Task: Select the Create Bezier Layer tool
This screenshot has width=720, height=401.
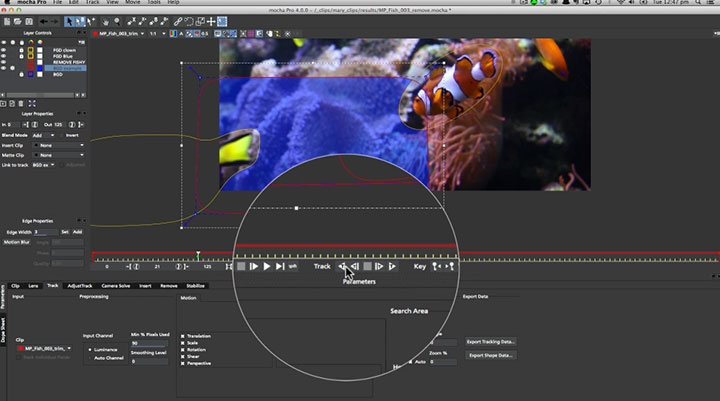Action: pos(154,22)
